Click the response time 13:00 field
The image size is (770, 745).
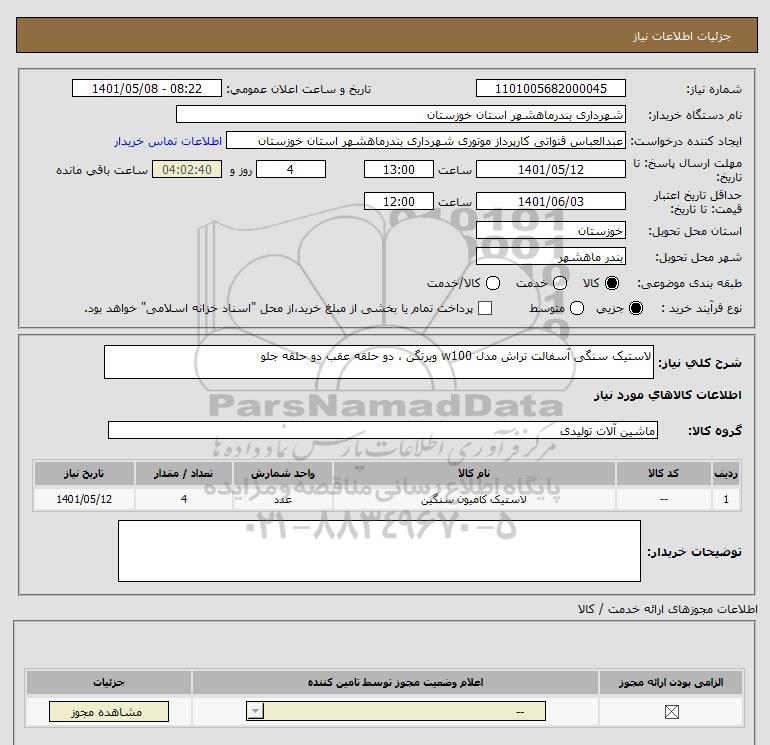pyautogui.click(x=399, y=169)
